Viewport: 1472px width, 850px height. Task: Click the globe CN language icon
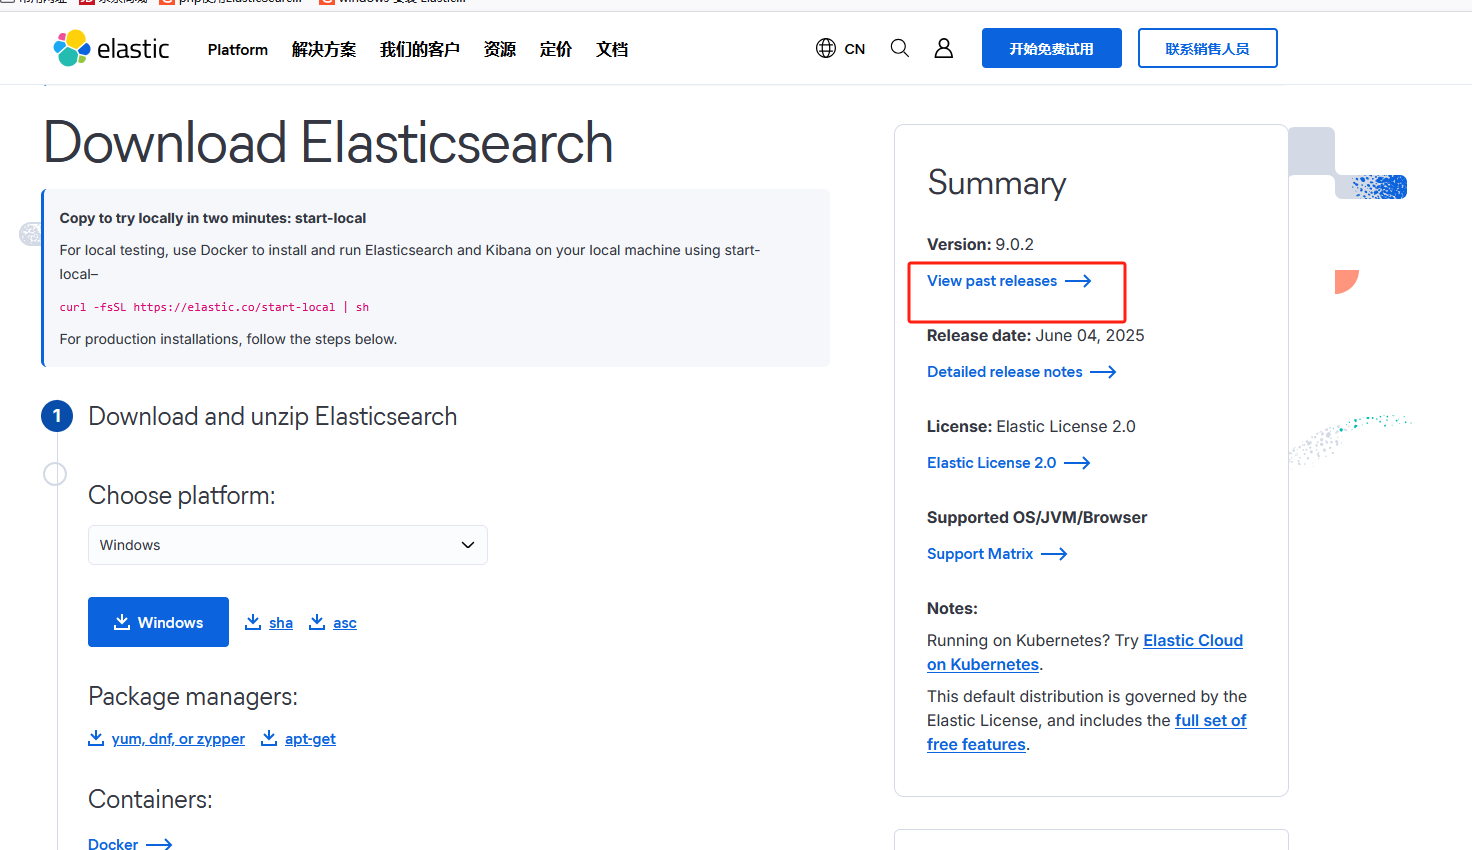[x=825, y=47]
